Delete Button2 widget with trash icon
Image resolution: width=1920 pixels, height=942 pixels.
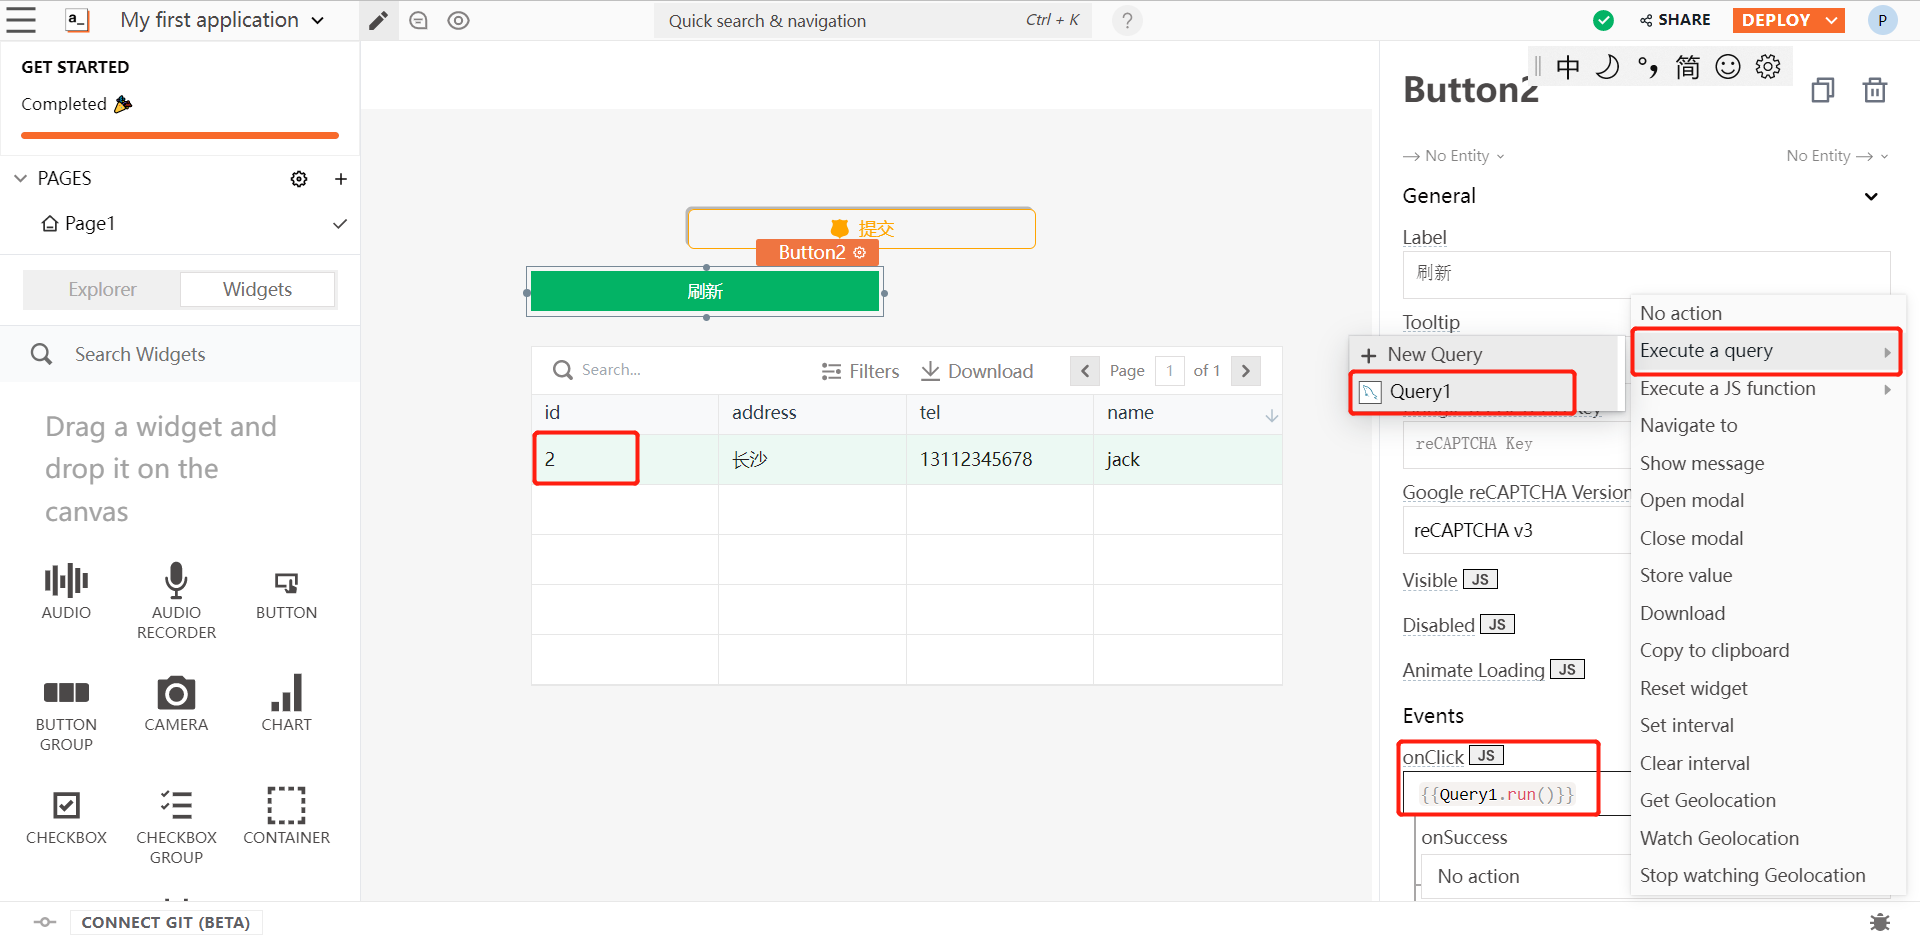[x=1874, y=90]
